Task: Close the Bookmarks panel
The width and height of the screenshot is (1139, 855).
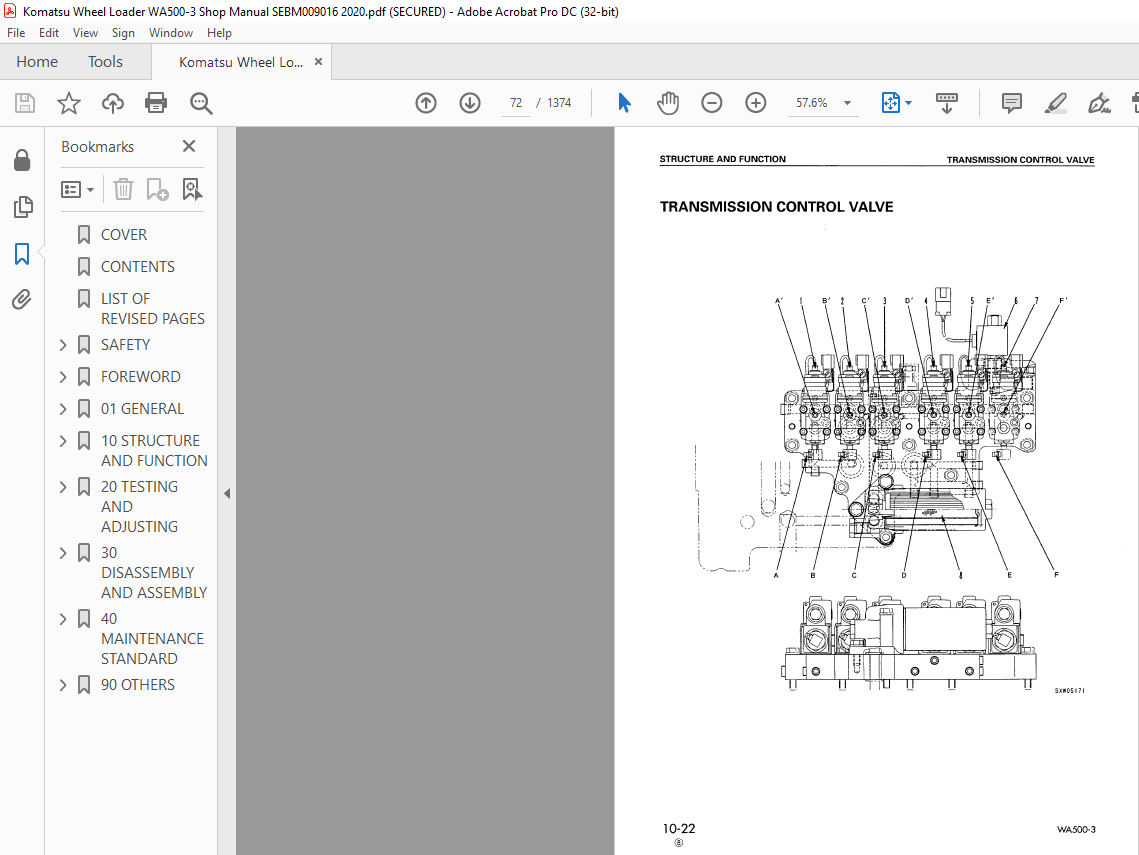Action: pos(189,146)
